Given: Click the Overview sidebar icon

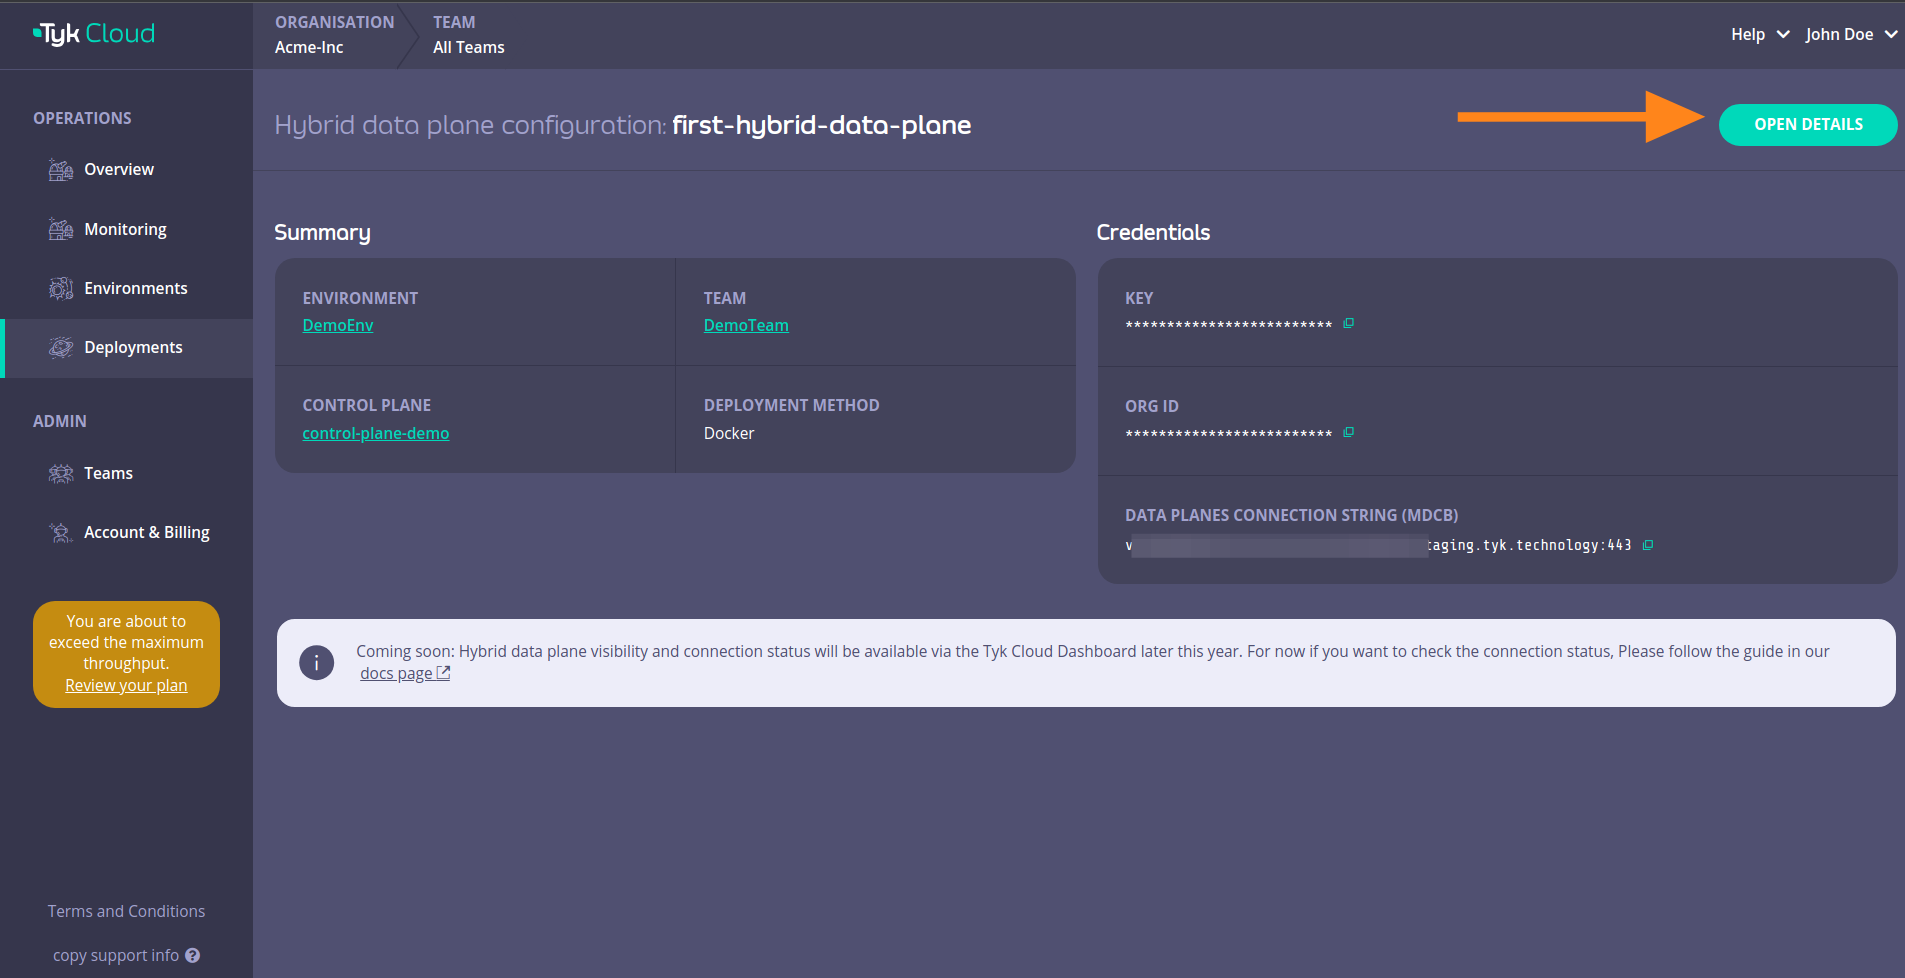Looking at the screenshot, I should [x=61, y=170].
